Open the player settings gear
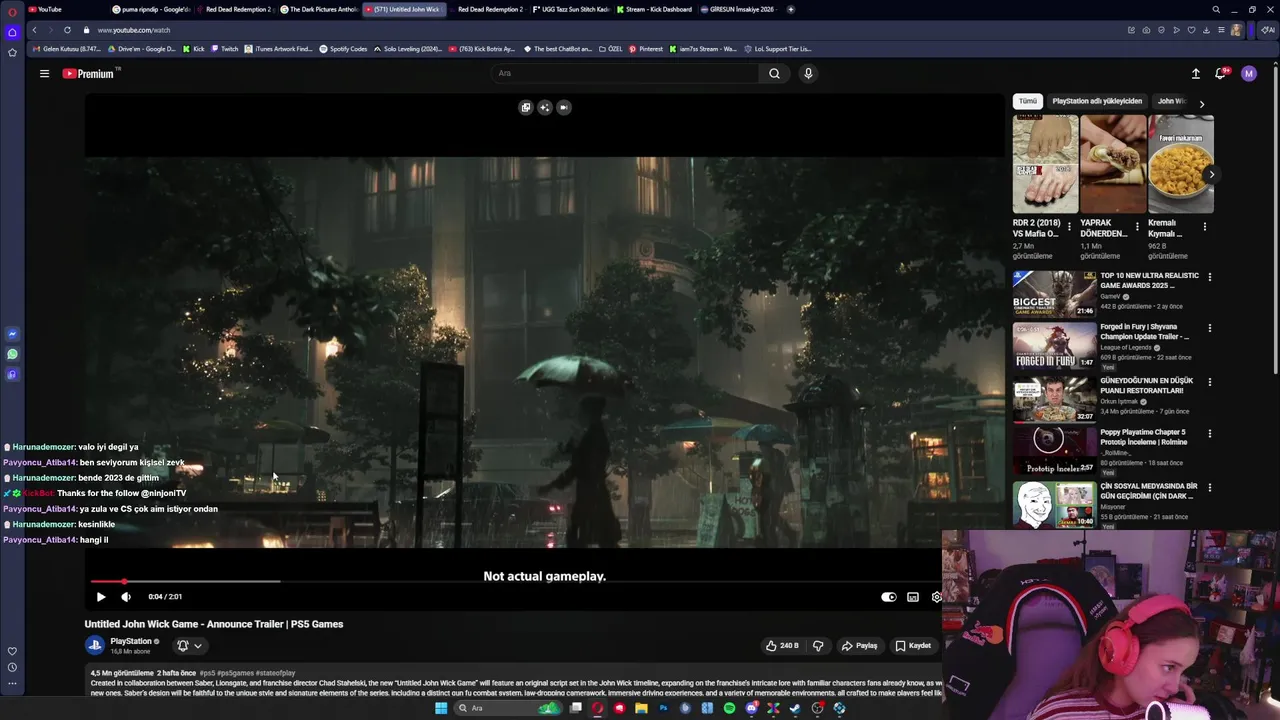1280x720 pixels. click(x=936, y=597)
